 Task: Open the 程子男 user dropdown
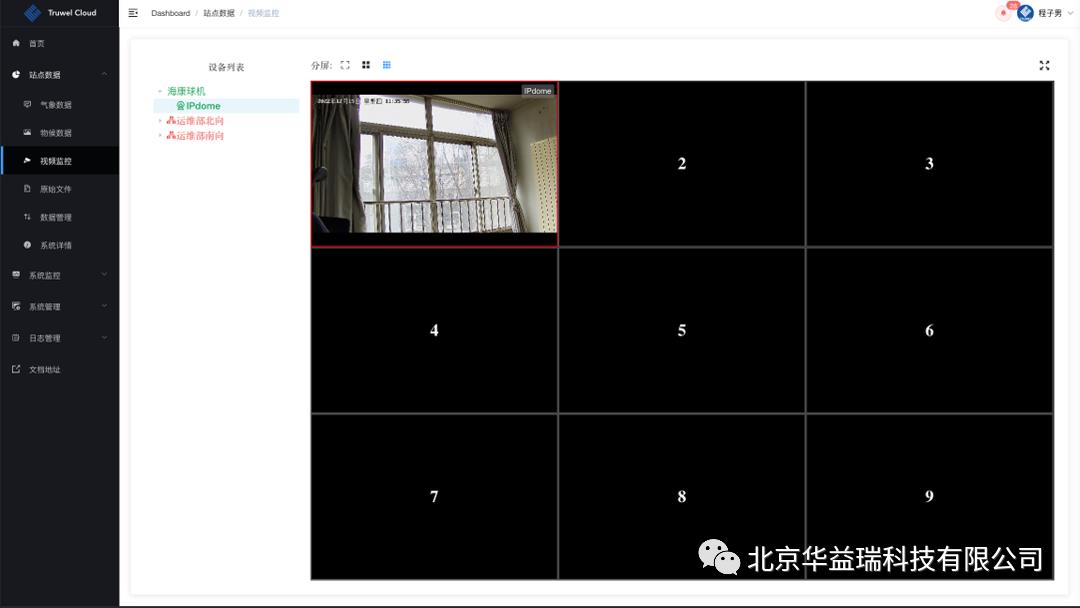click(1050, 13)
